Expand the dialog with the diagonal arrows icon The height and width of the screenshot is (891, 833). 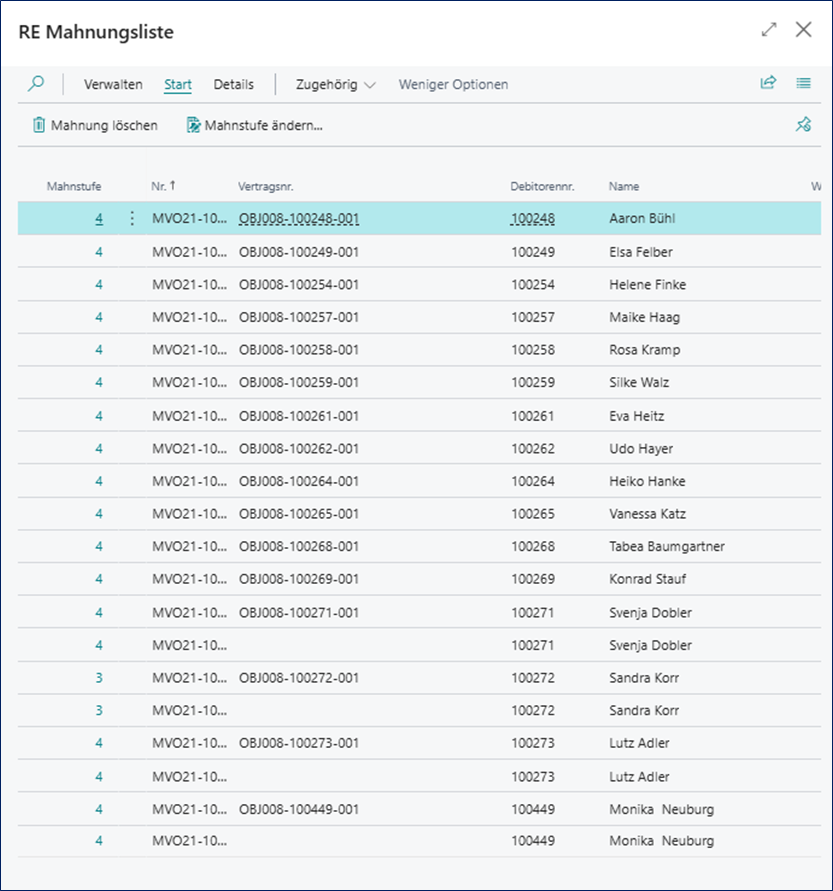[x=768, y=30]
